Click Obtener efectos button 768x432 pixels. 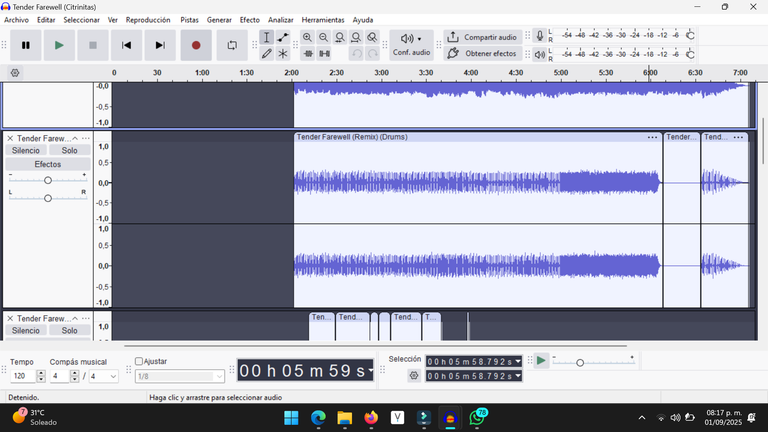tap(483, 53)
